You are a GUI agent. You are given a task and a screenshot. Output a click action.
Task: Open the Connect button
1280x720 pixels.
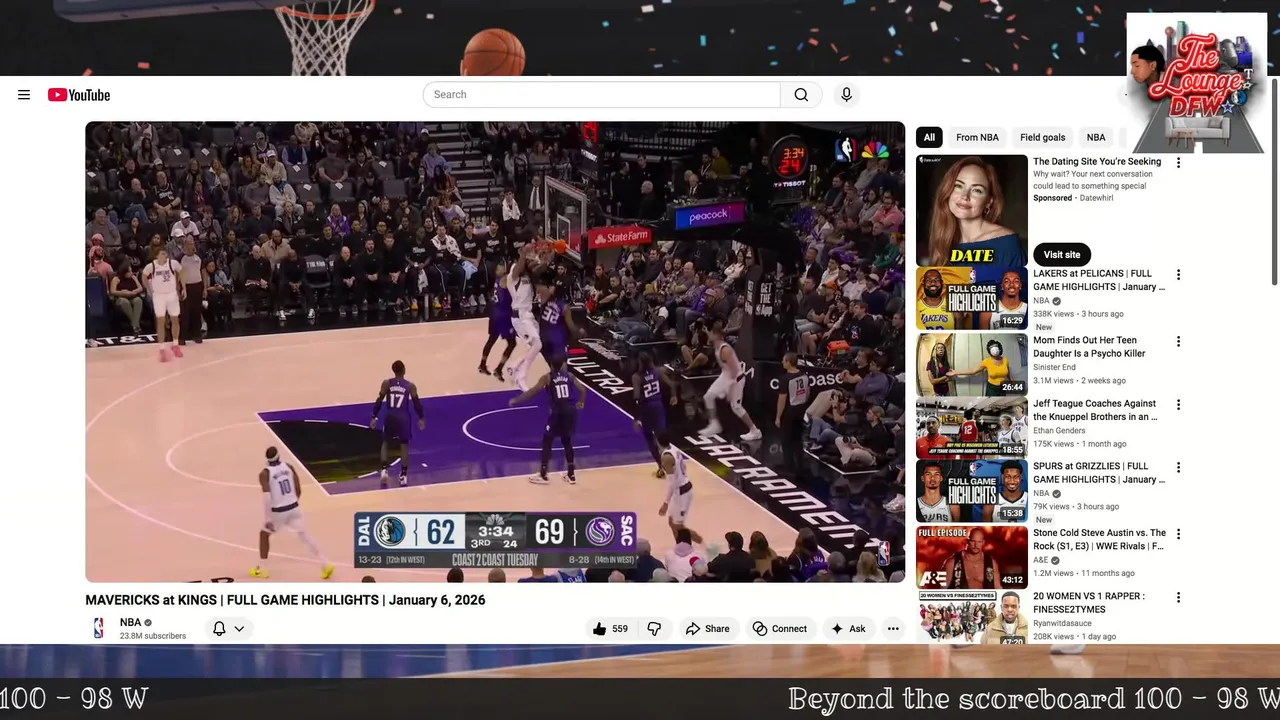[x=780, y=629]
